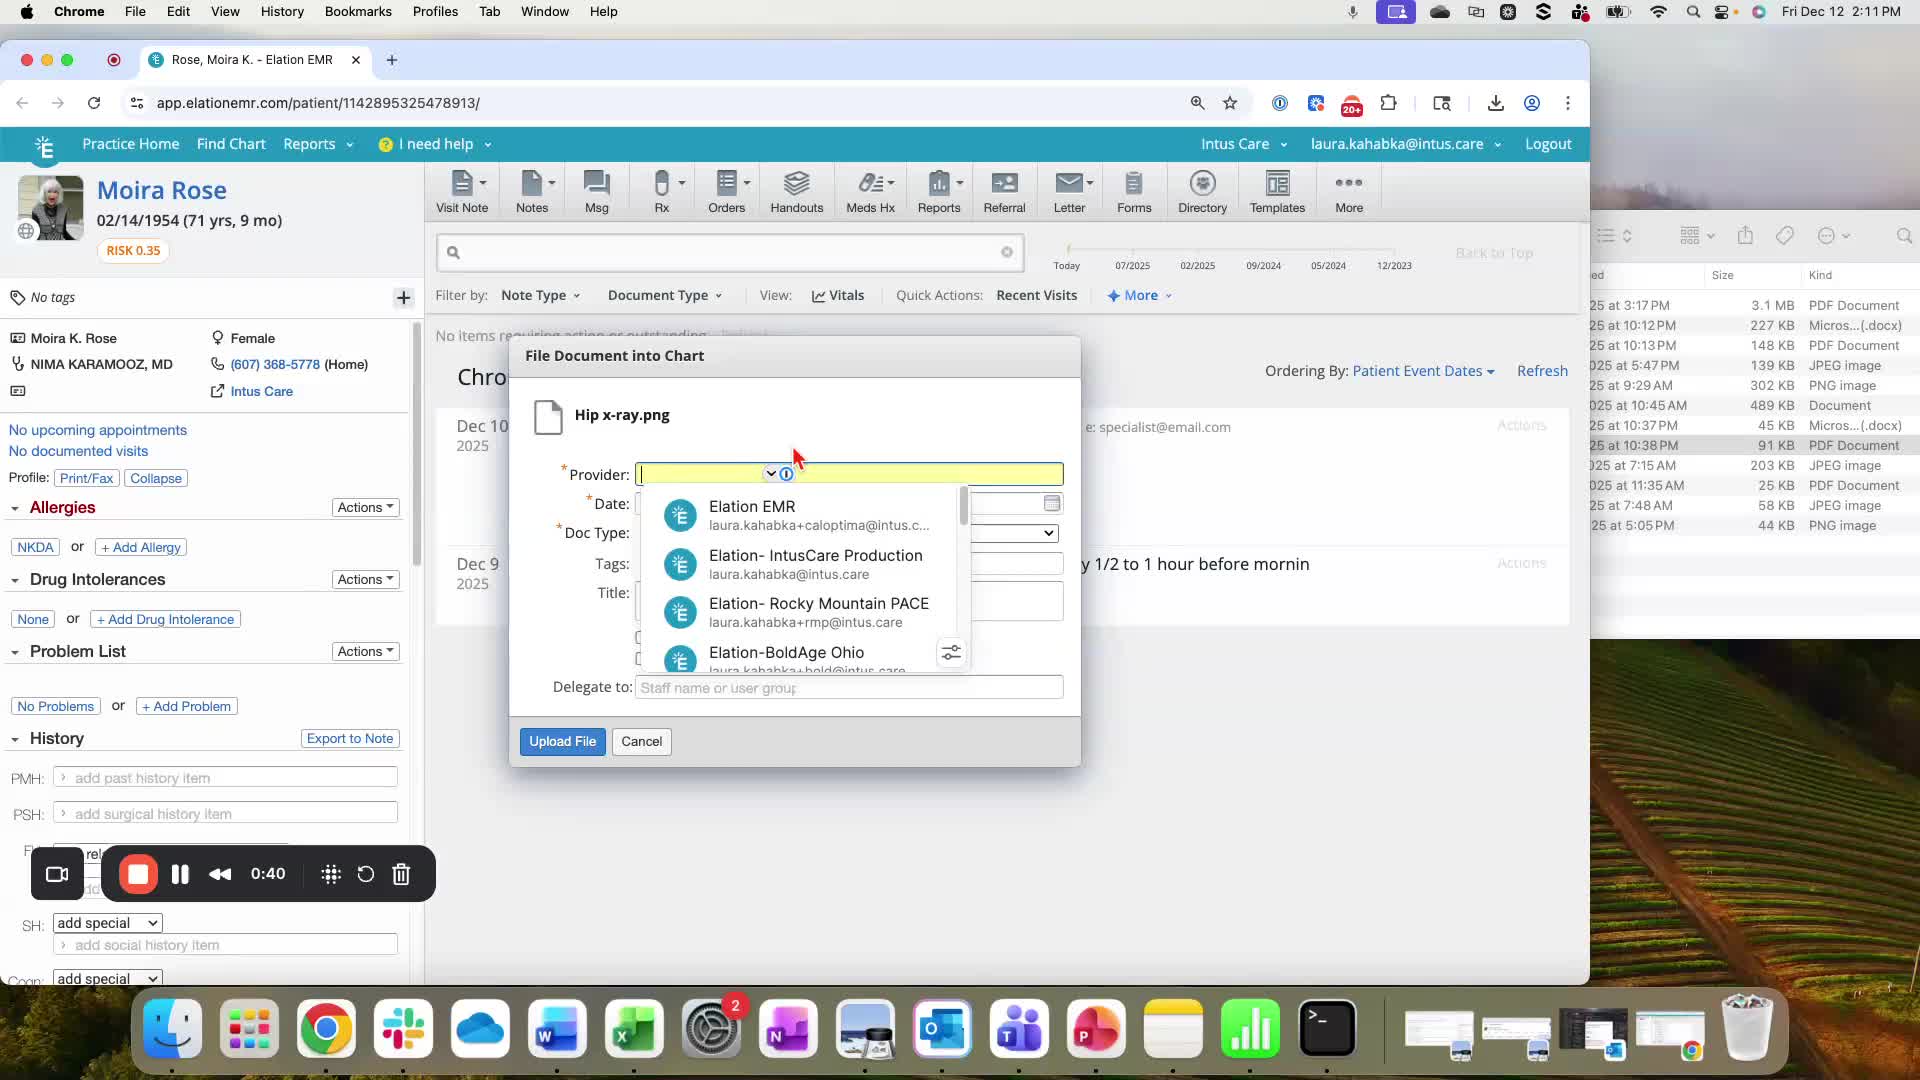Open the Referral toolbar icon
This screenshot has height=1080, width=1920.
[x=1005, y=191]
